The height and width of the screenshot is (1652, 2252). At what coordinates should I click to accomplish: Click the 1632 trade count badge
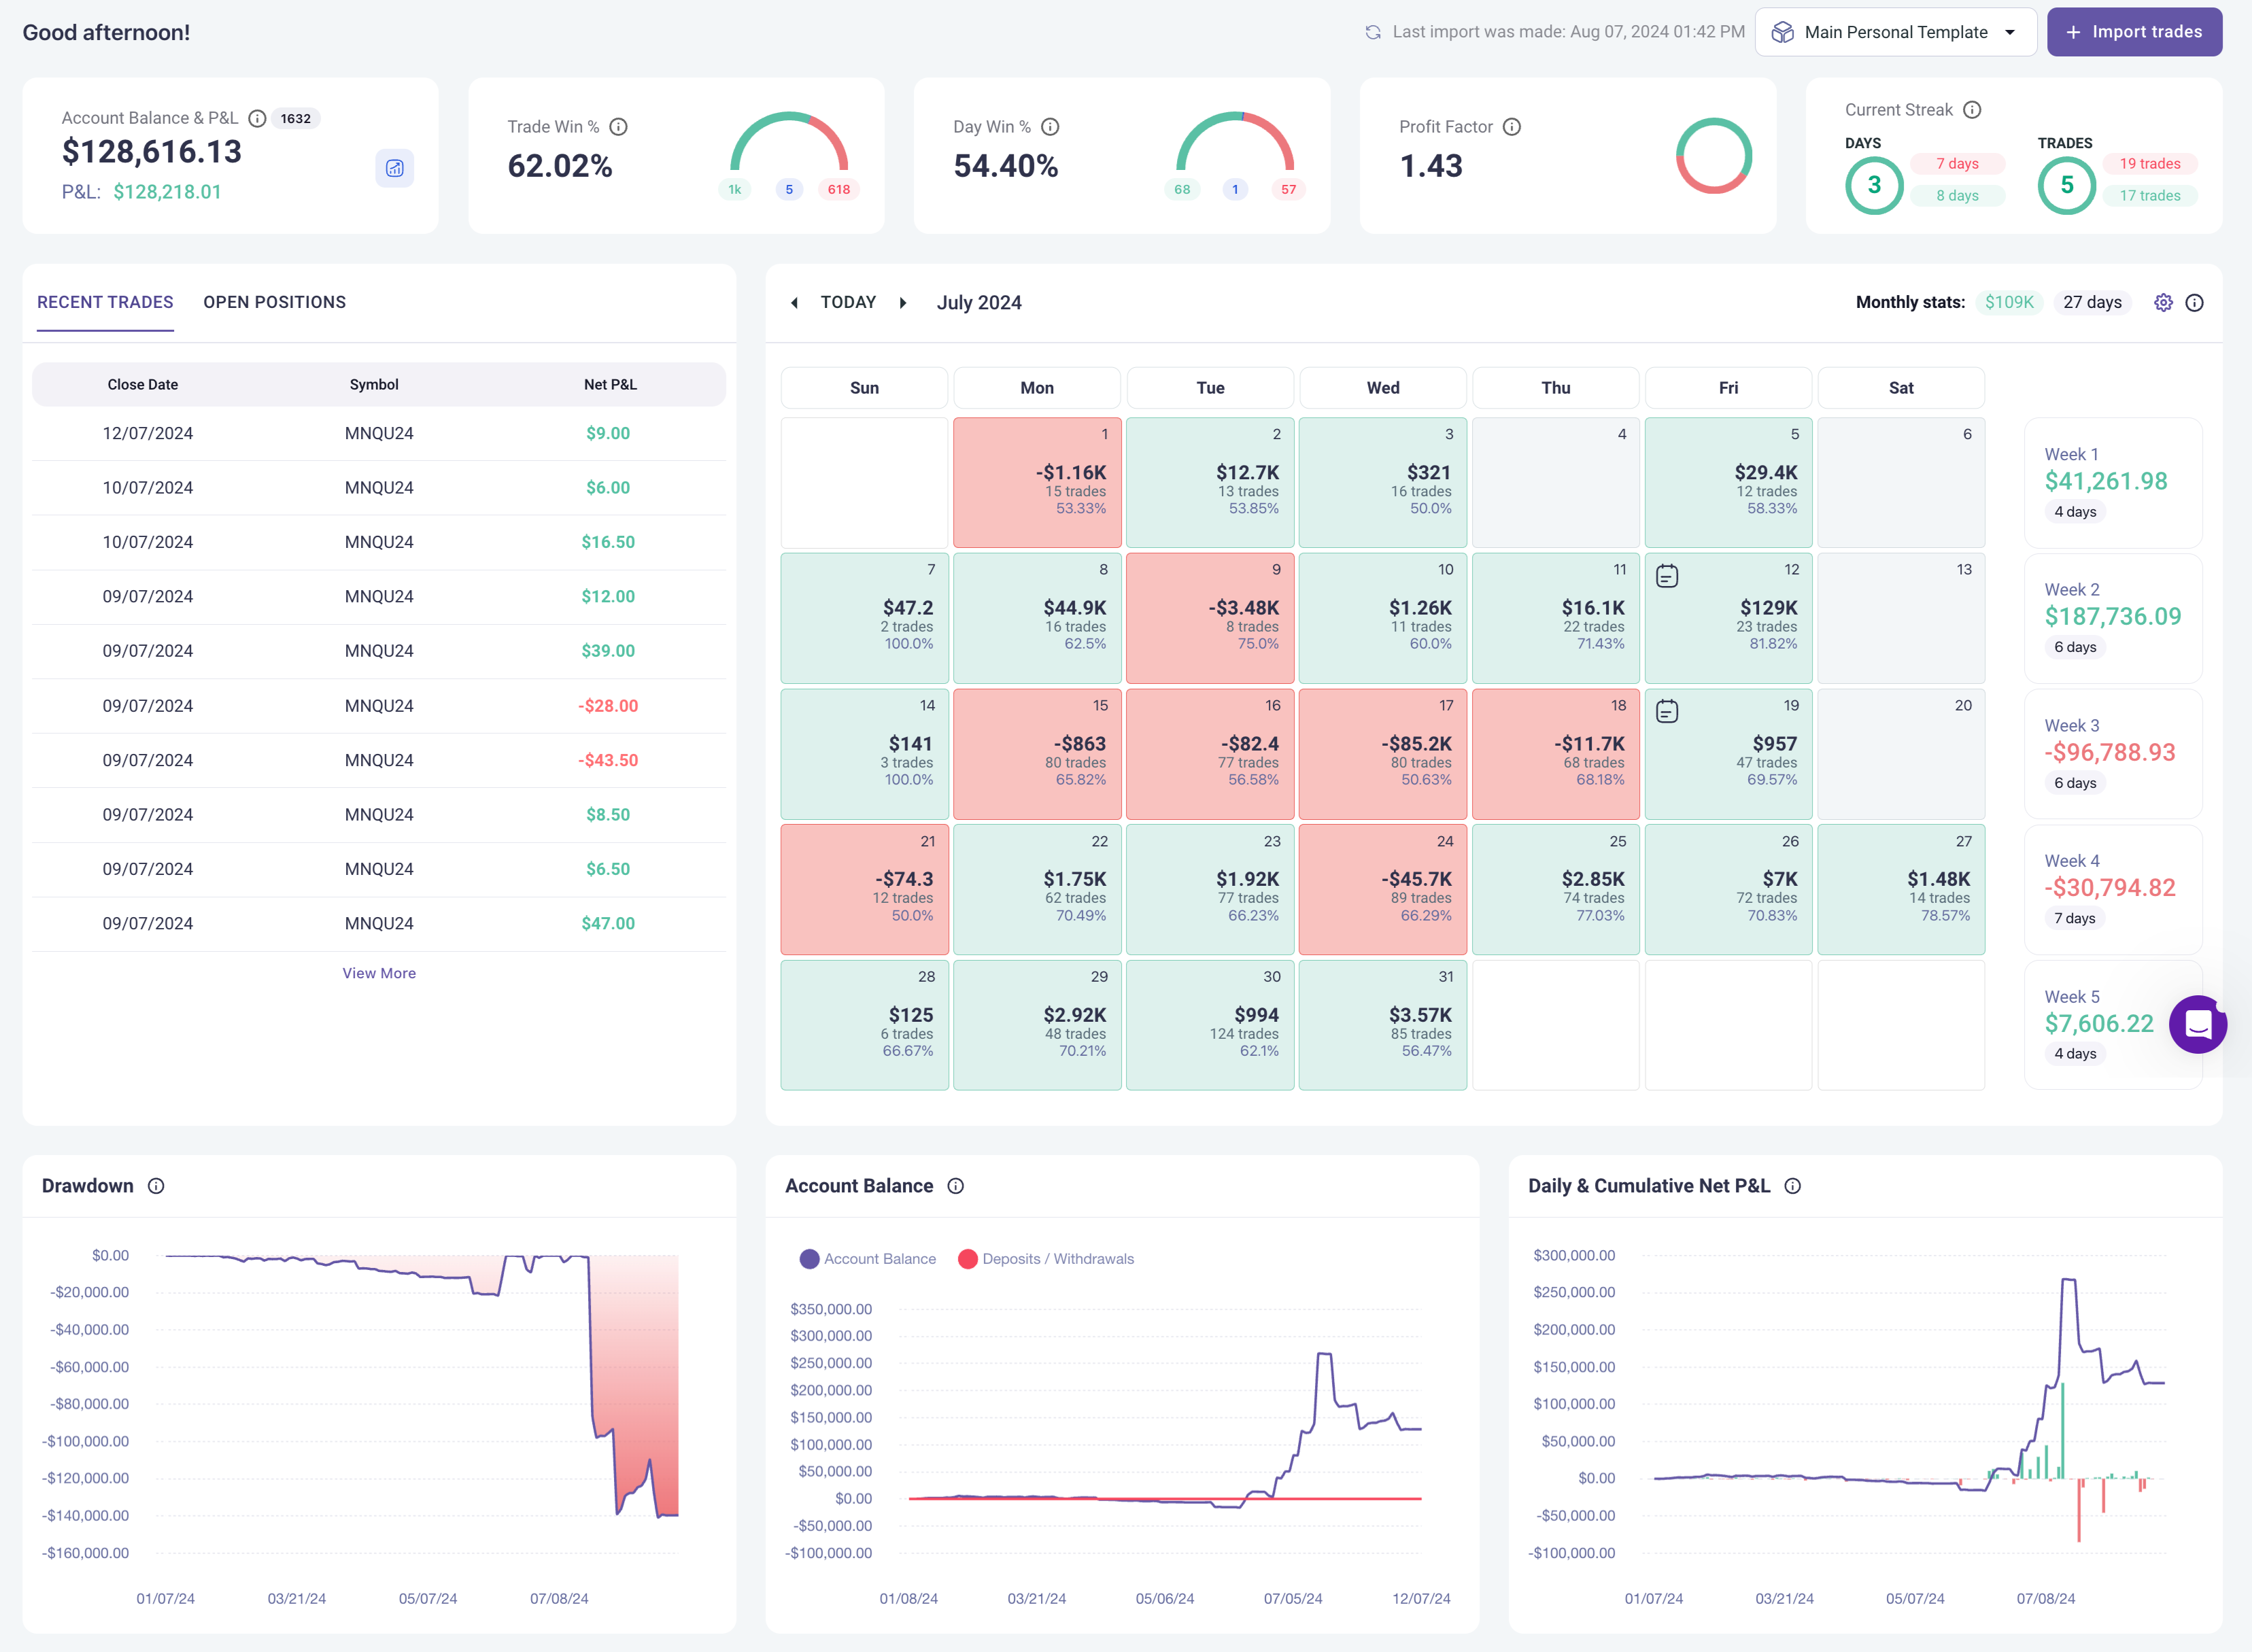tap(296, 118)
